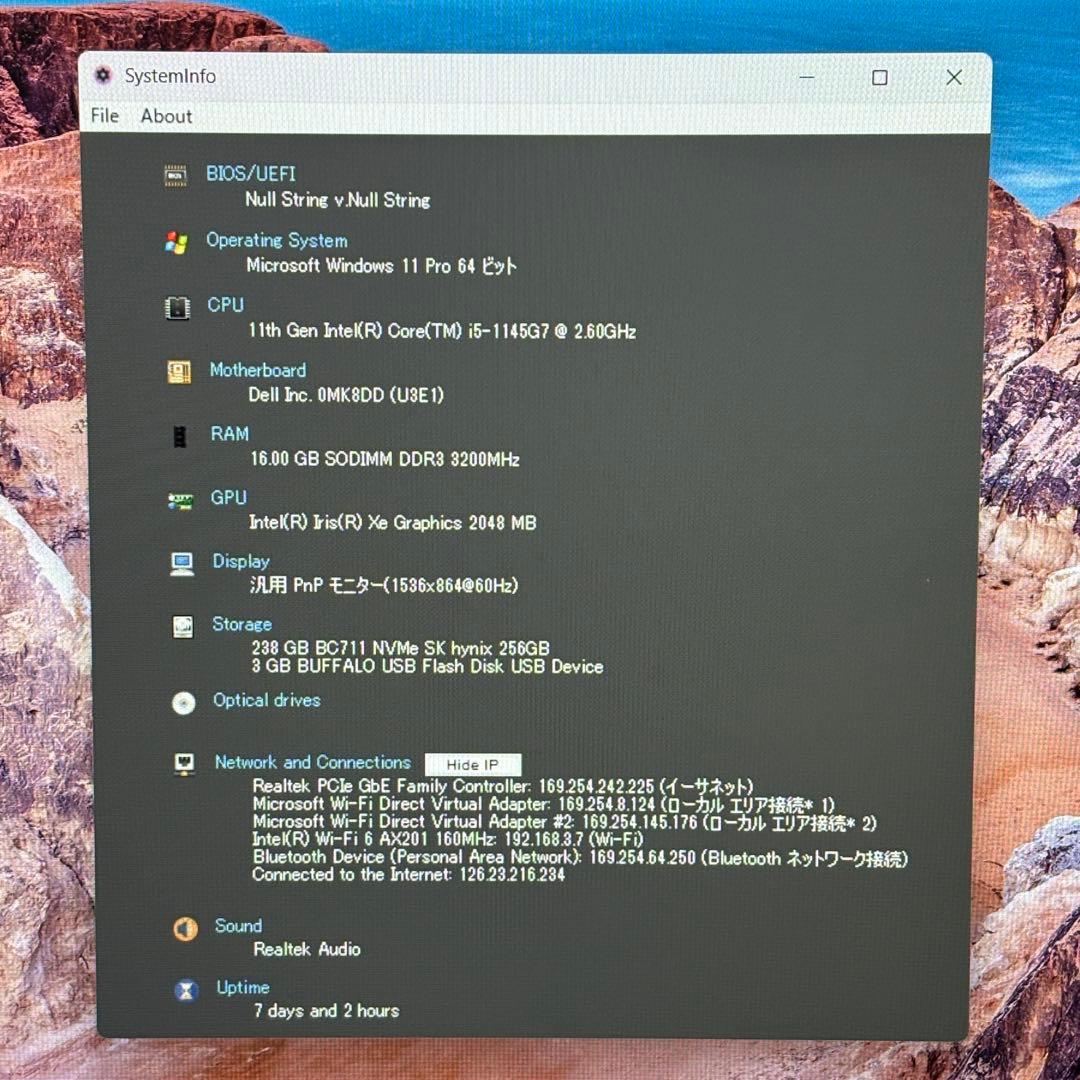Open the About menu
The width and height of the screenshot is (1080, 1080).
click(165, 116)
